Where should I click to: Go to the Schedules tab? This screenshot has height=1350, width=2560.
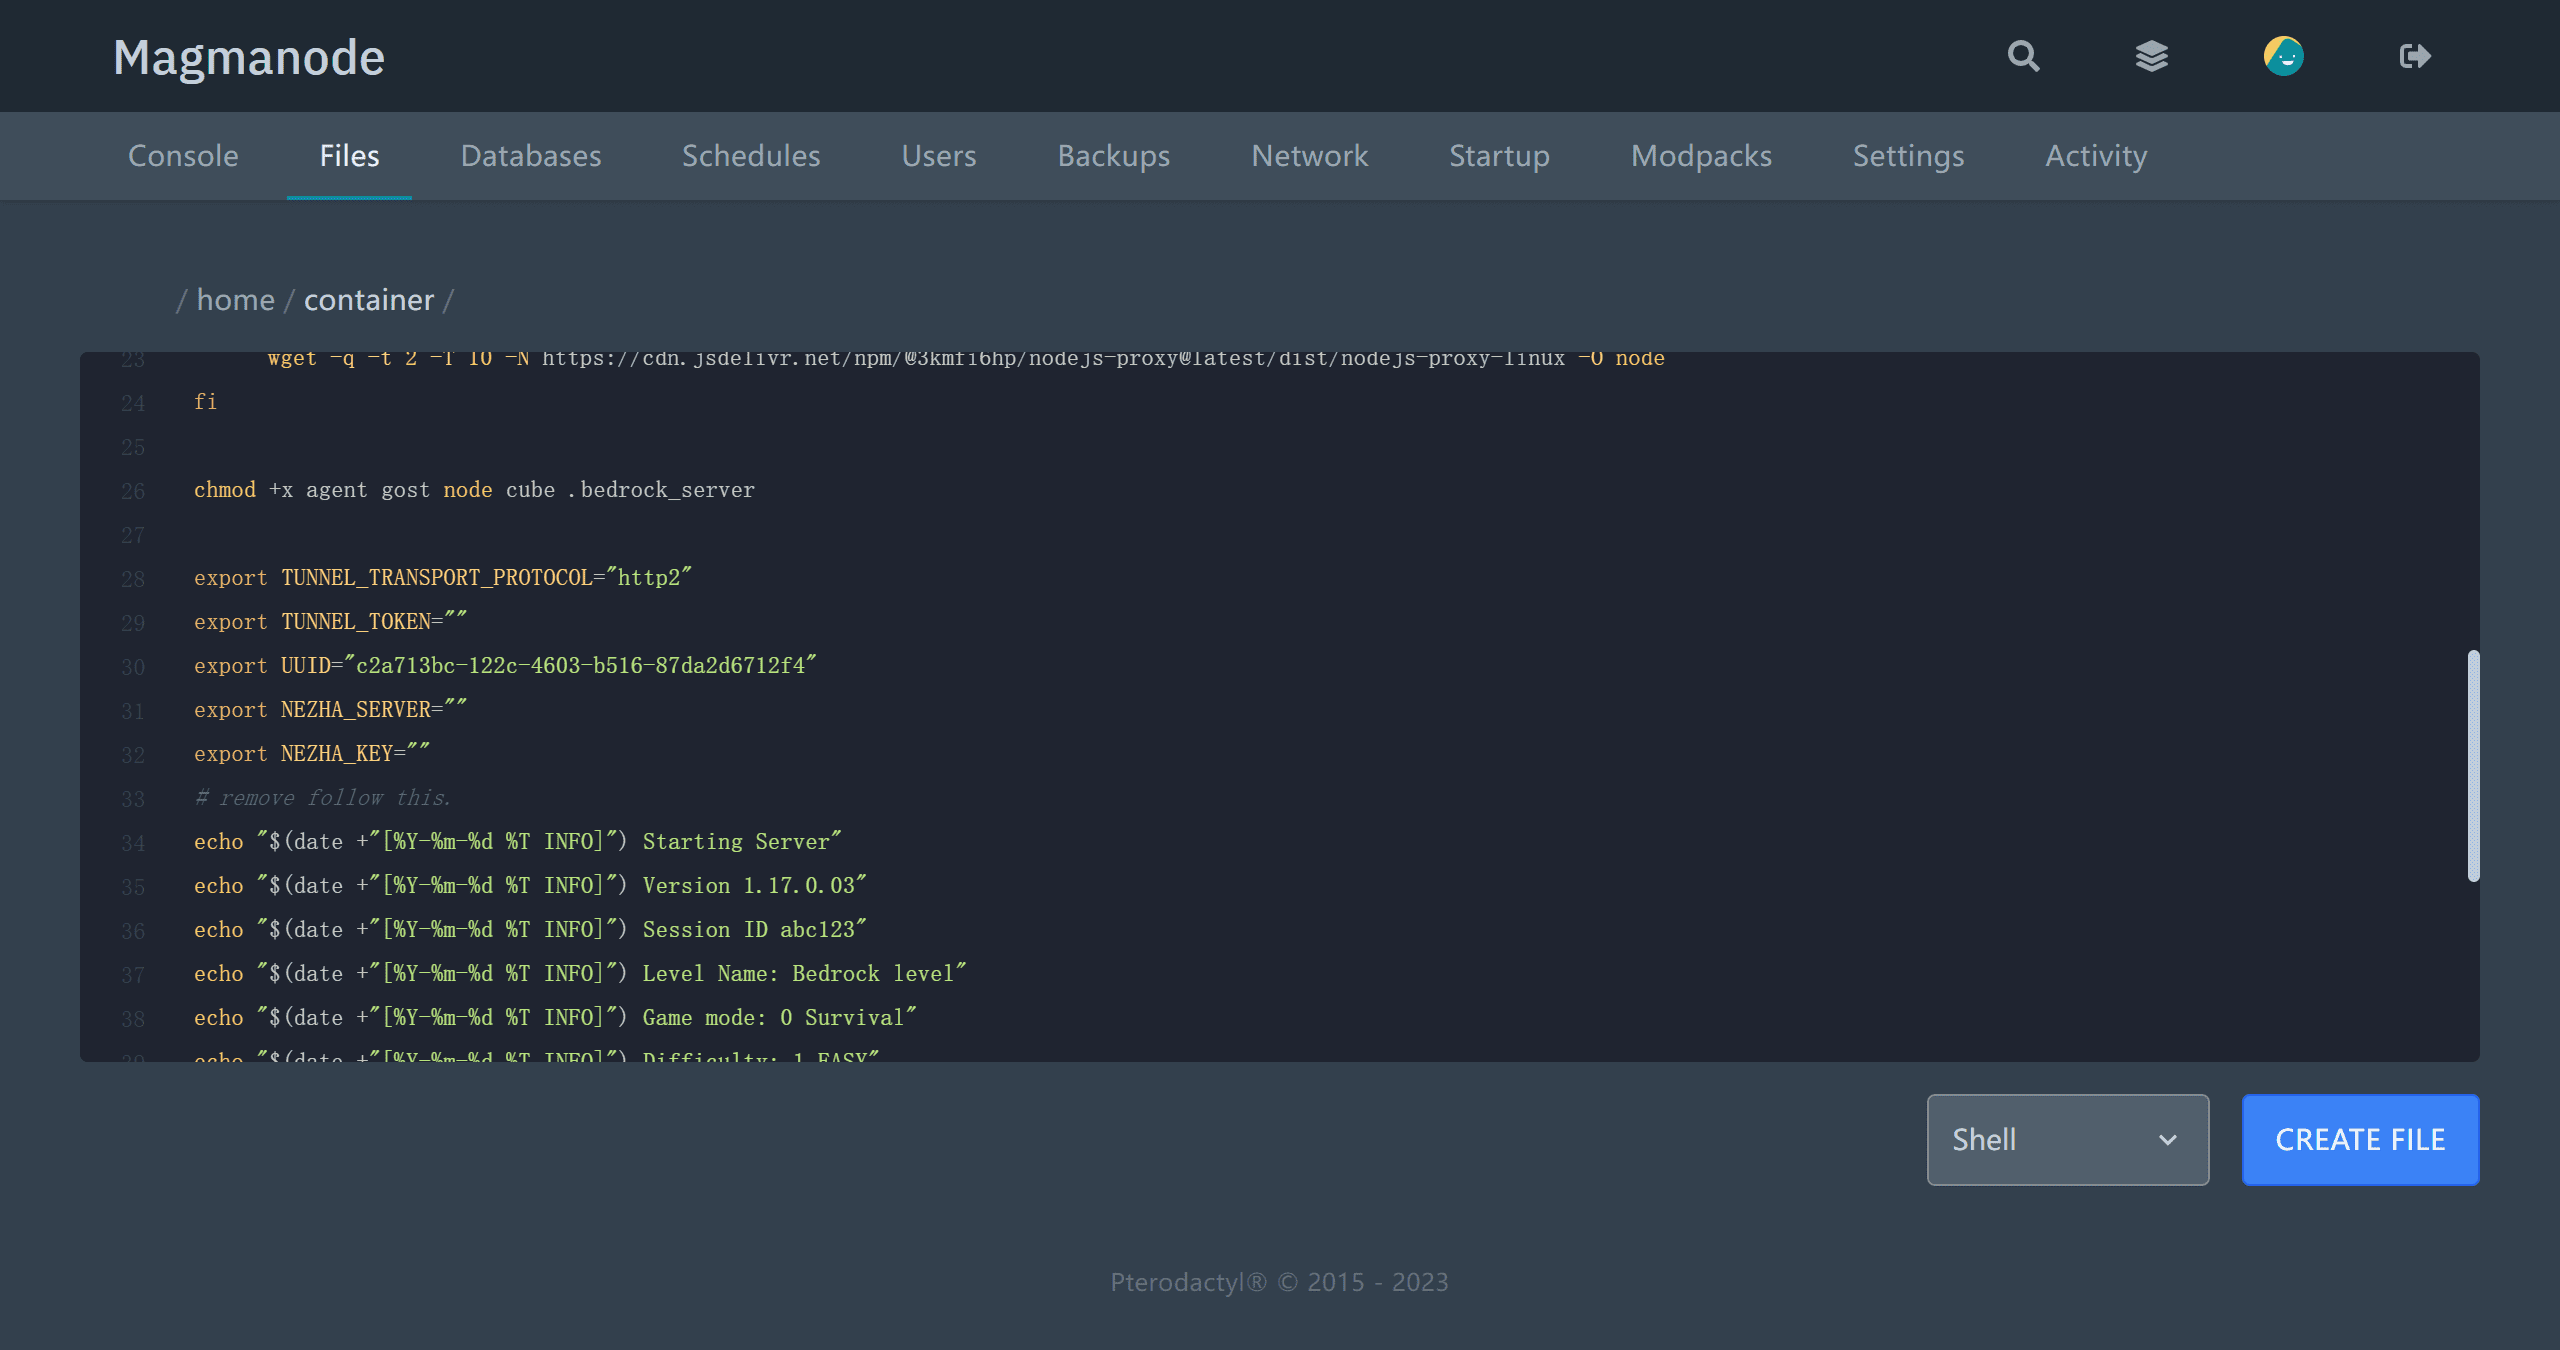[x=751, y=156]
